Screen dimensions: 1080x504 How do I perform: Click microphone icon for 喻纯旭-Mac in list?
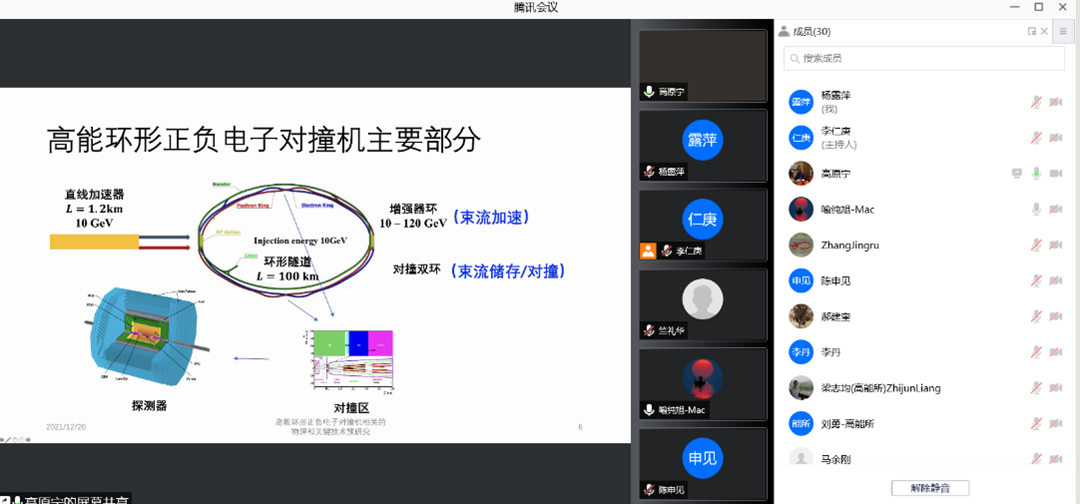coord(1037,209)
